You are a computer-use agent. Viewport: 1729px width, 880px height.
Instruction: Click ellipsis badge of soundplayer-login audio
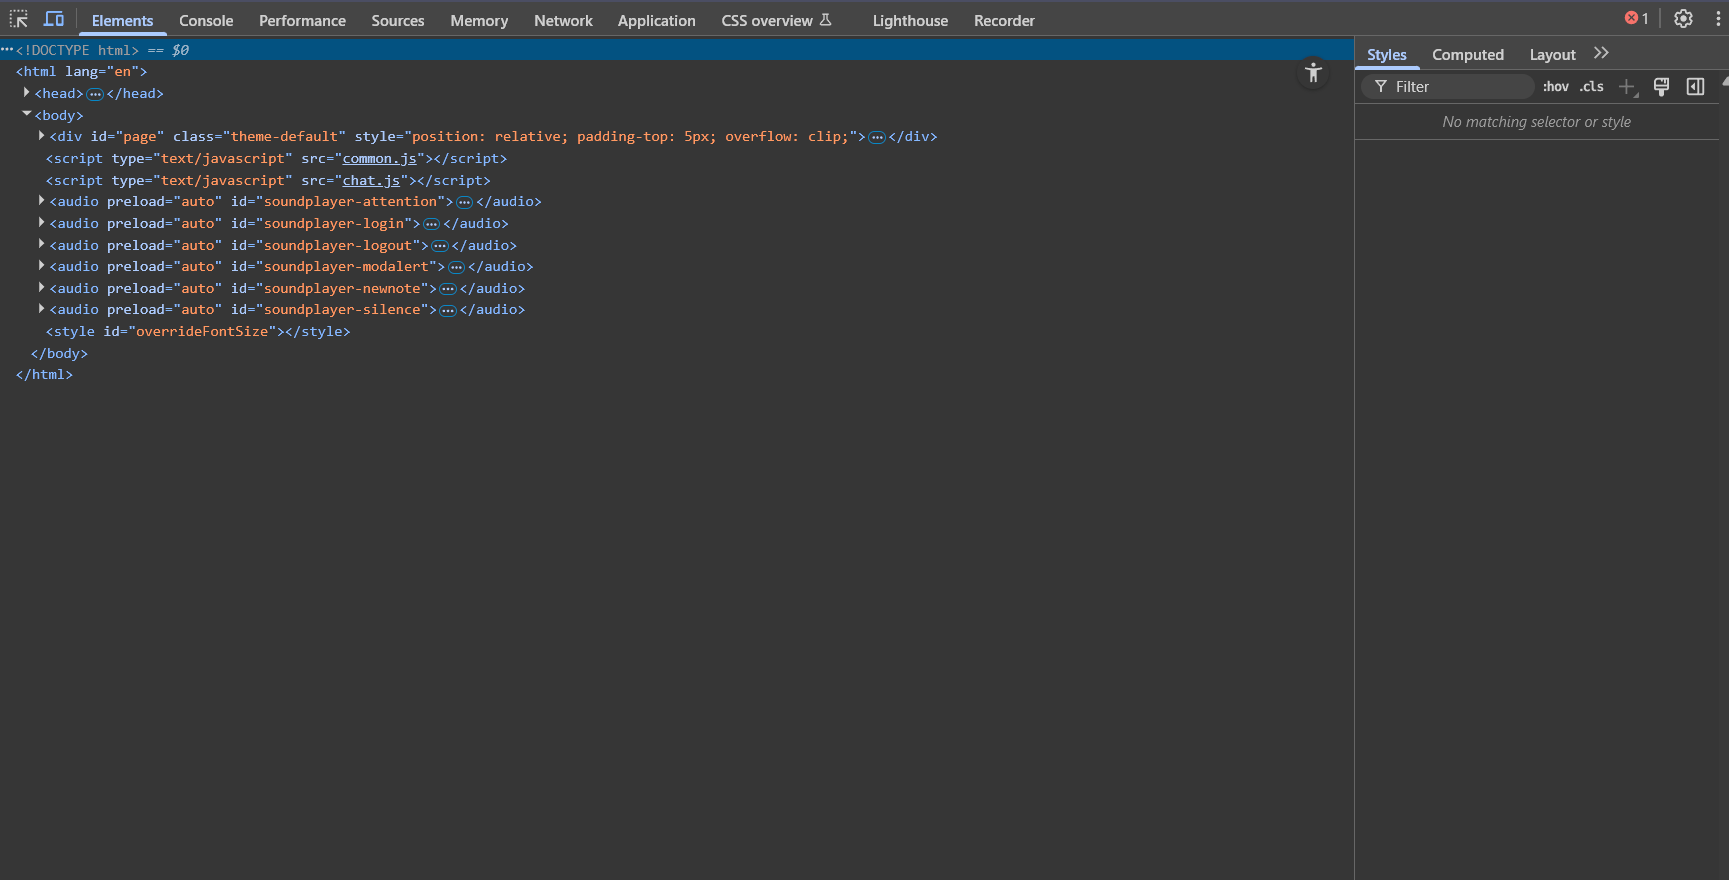coord(431,224)
